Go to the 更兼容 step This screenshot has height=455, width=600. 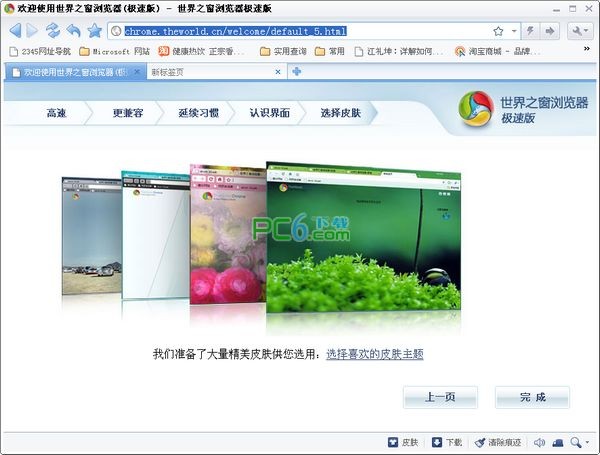(x=128, y=113)
